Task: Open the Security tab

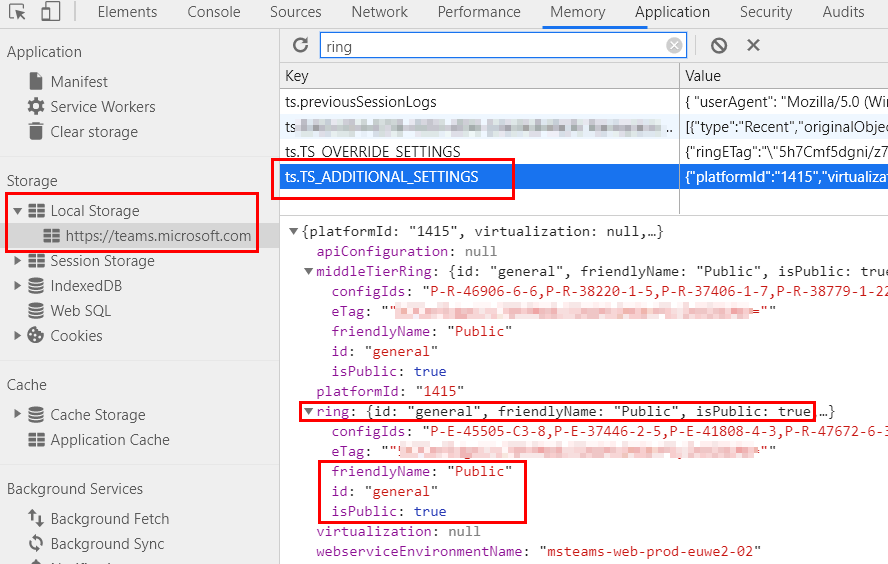Action: pos(766,12)
